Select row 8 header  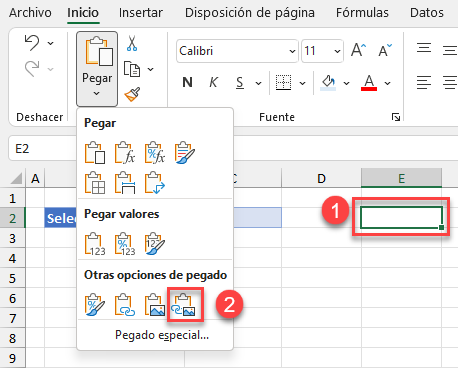click(x=13, y=338)
